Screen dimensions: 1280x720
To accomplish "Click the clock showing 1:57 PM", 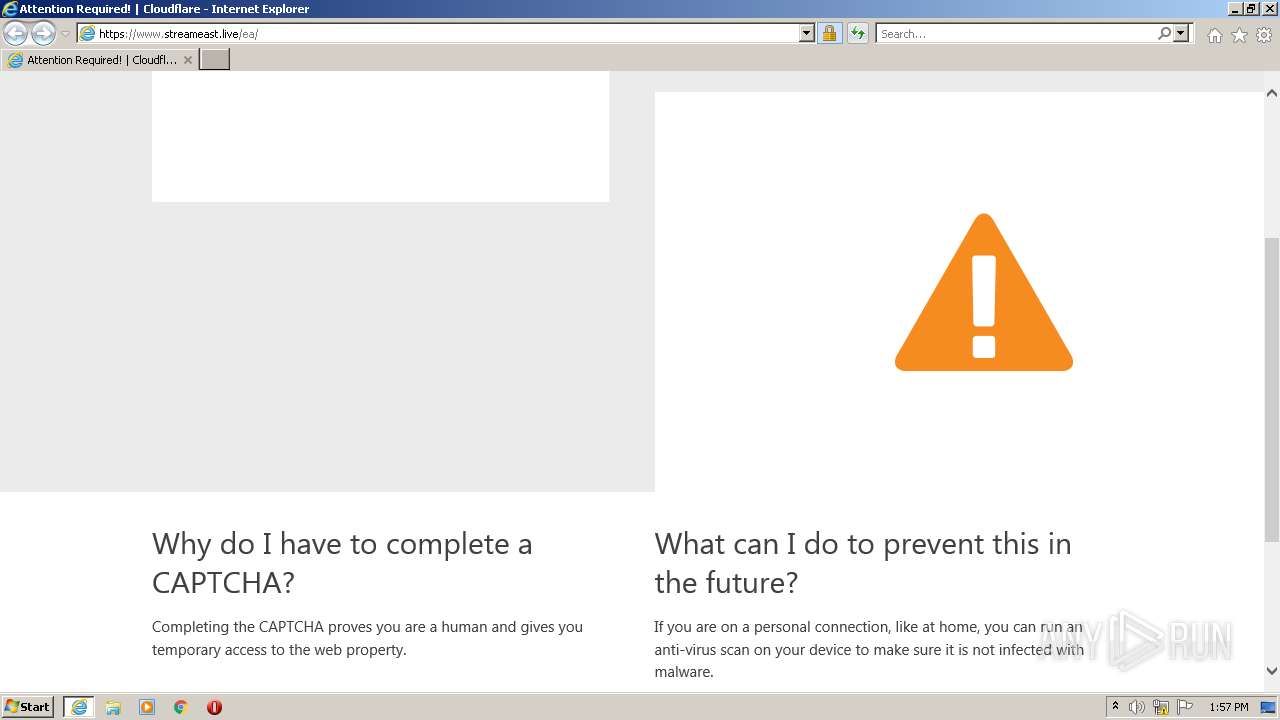I will click(1229, 707).
